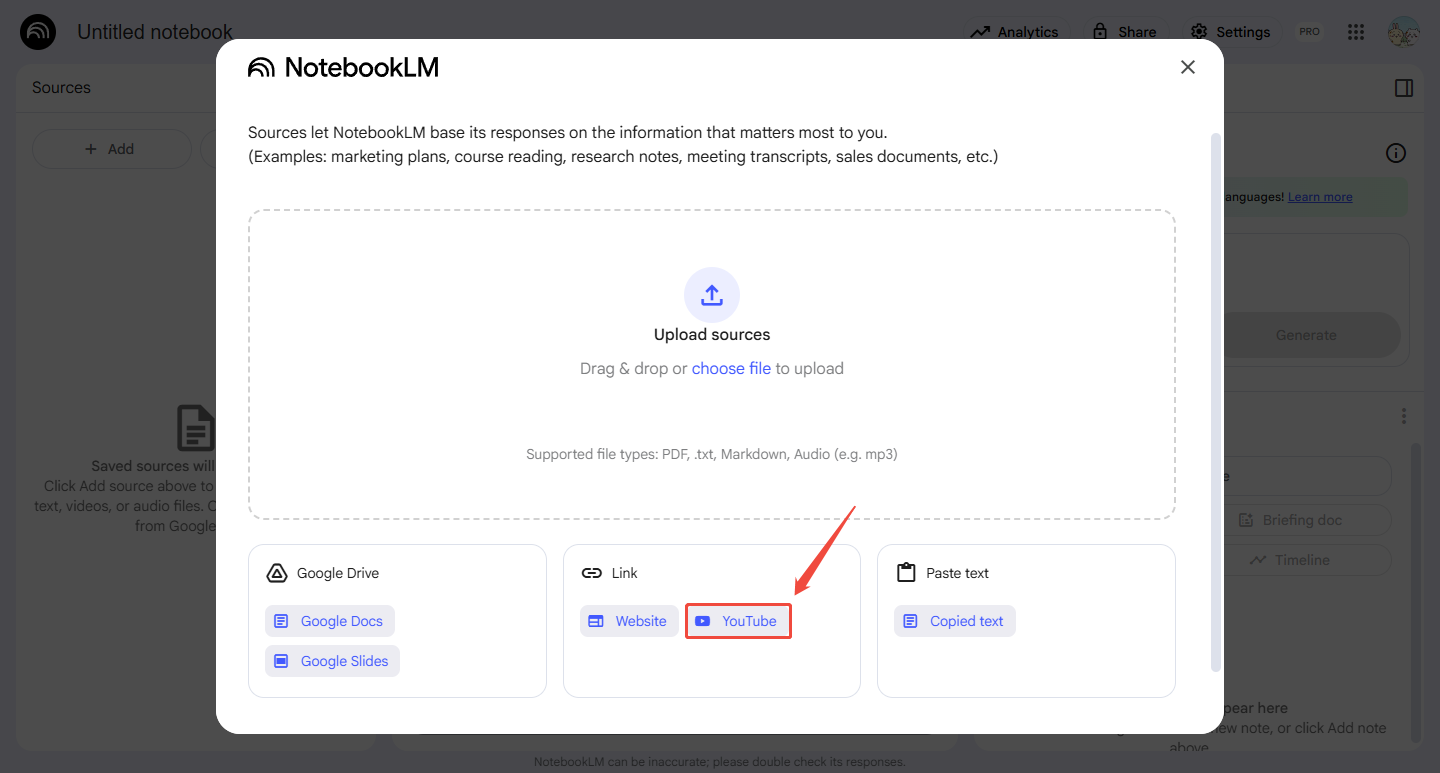The width and height of the screenshot is (1440, 773).
Task: Click the NotebookLM home logo top-left
Action: coord(38,32)
